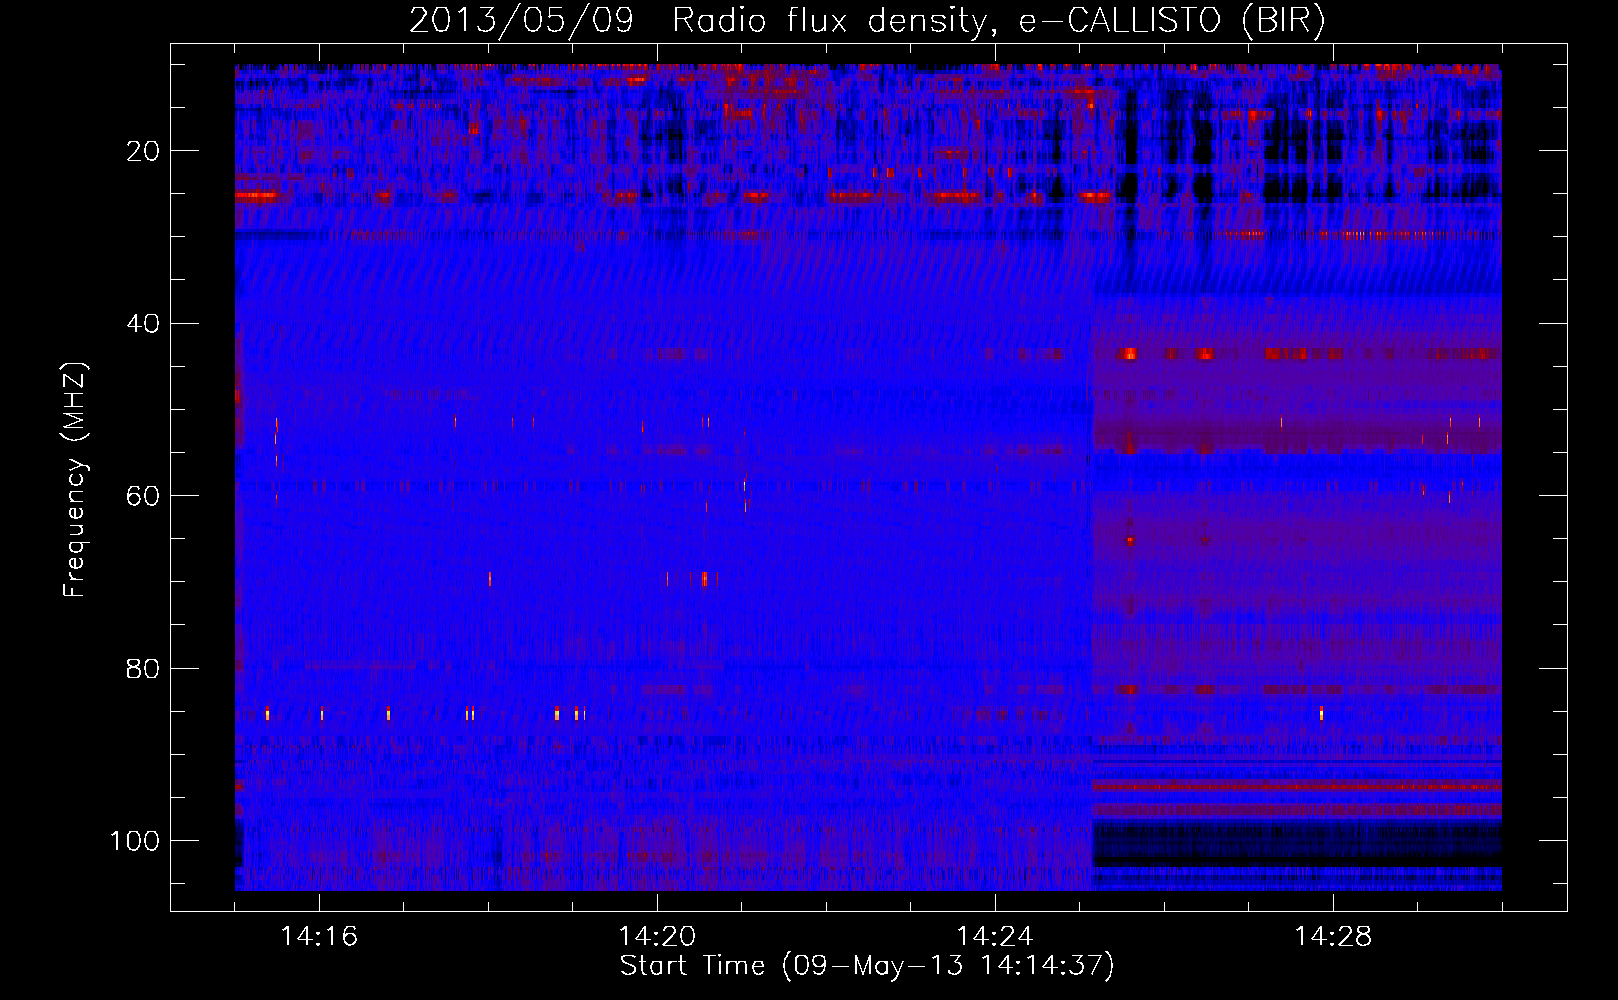Click the 14:16 time tick label
1618x1000 pixels.
tap(319, 936)
